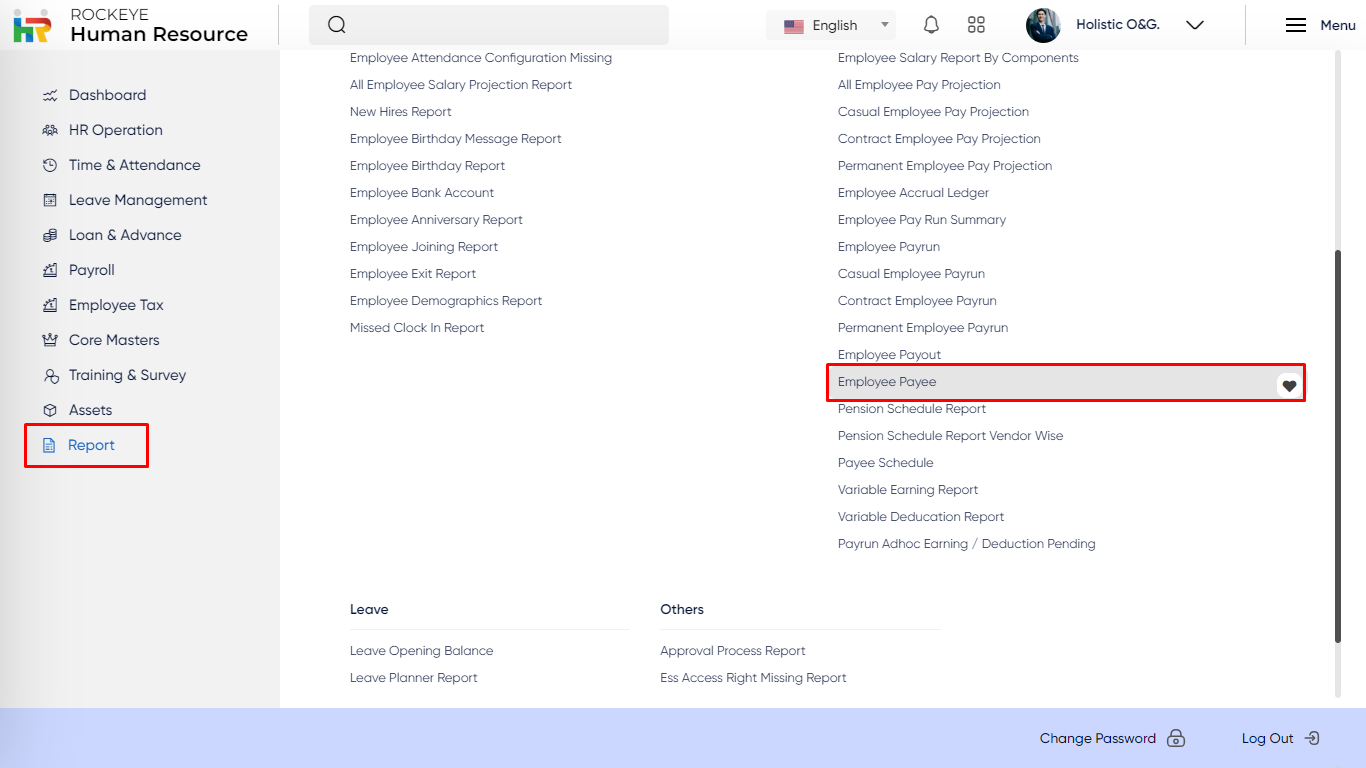The image size is (1366, 768).
Task: Open Dashboard in the sidebar
Action: tap(107, 95)
